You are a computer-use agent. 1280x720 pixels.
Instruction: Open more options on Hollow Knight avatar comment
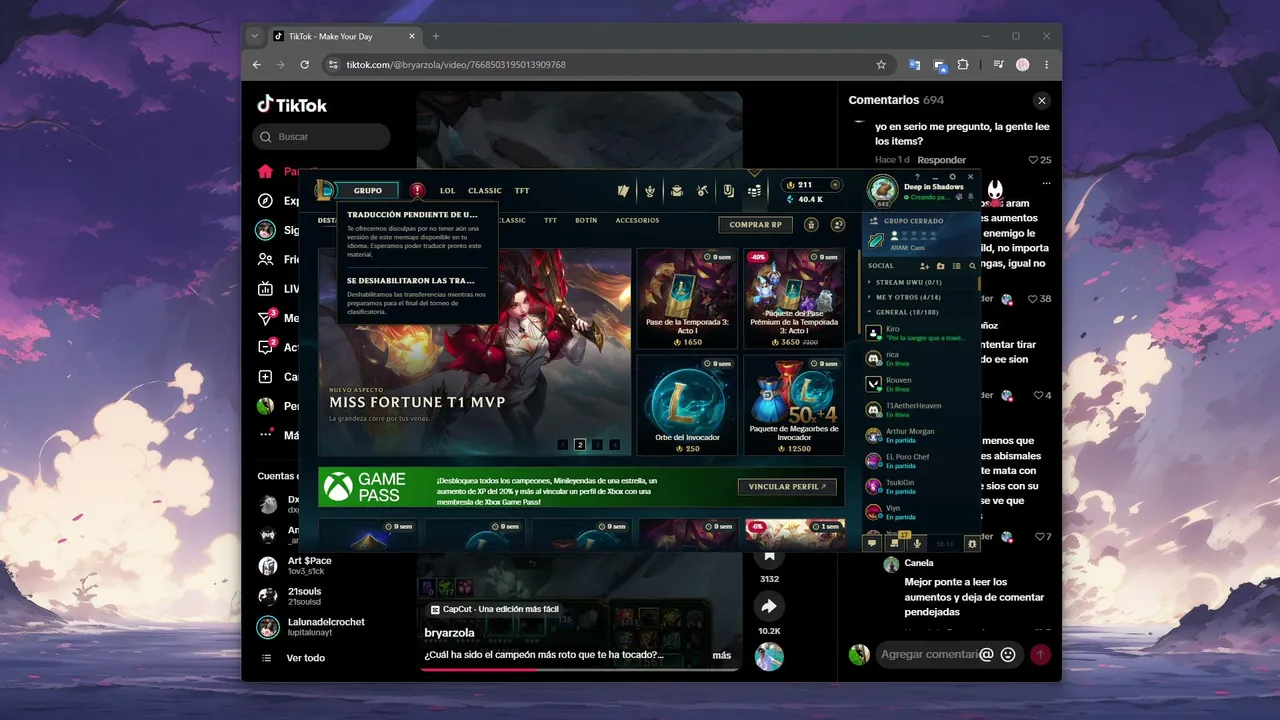1047,184
